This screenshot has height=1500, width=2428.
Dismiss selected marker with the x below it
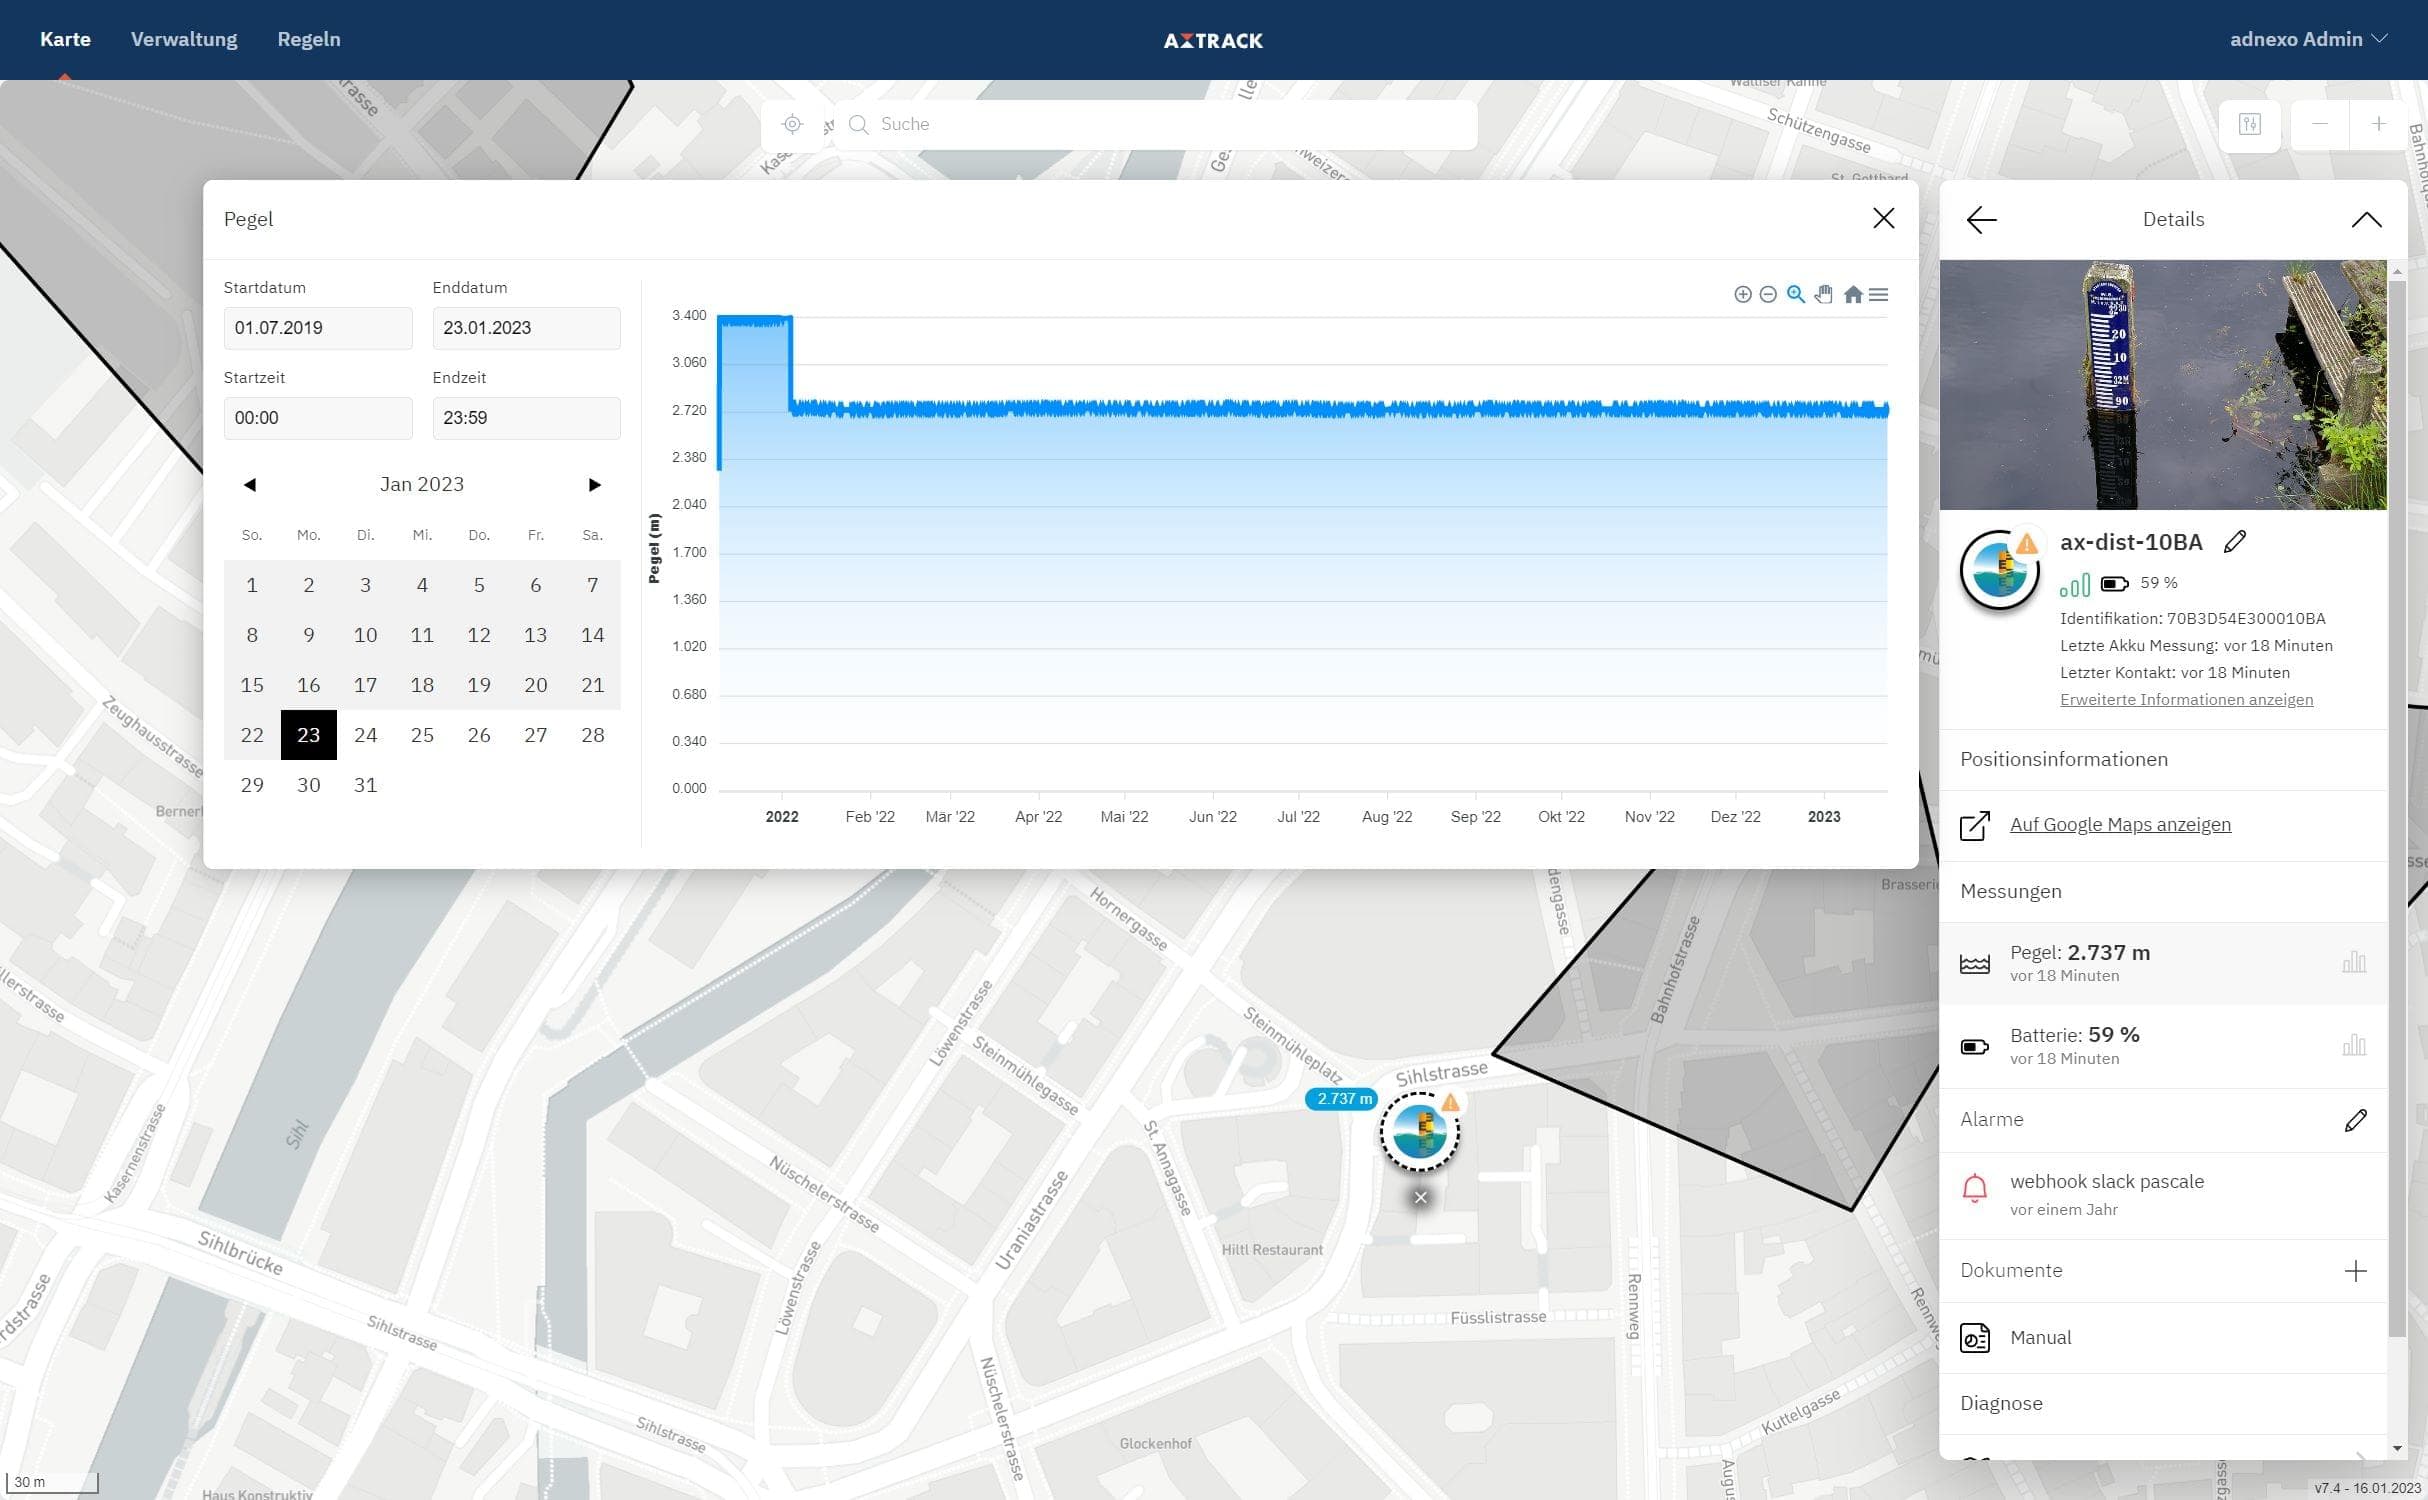pos(1420,1197)
